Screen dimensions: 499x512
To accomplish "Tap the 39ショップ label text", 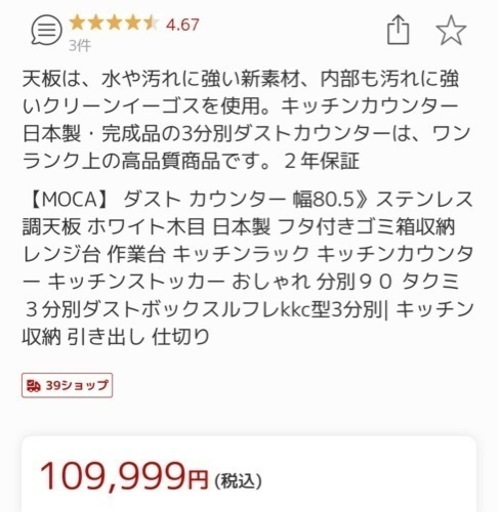I will 77,386.
